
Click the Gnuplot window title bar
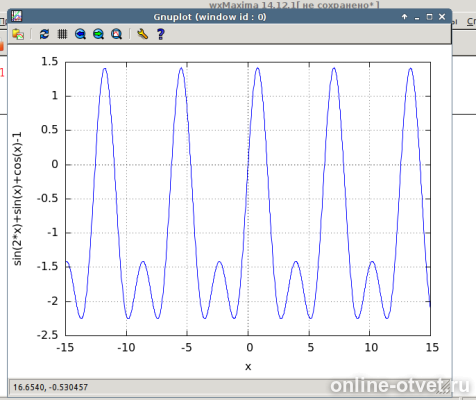pyautogui.click(x=210, y=17)
